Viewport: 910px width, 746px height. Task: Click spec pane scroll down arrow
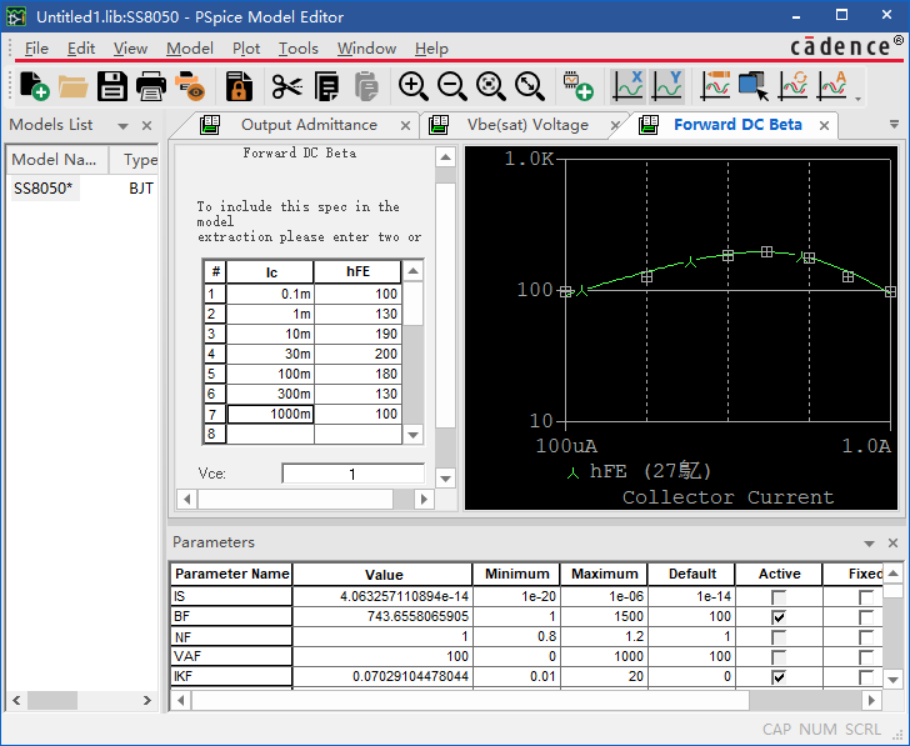tap(445, 479)
